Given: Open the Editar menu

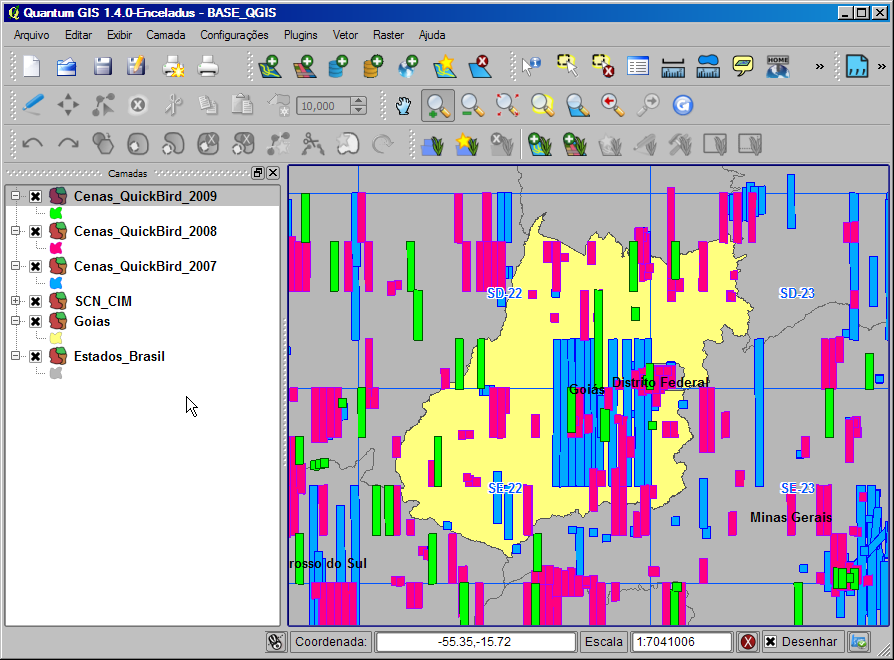Looking at the screenshot, I should 78,35.
